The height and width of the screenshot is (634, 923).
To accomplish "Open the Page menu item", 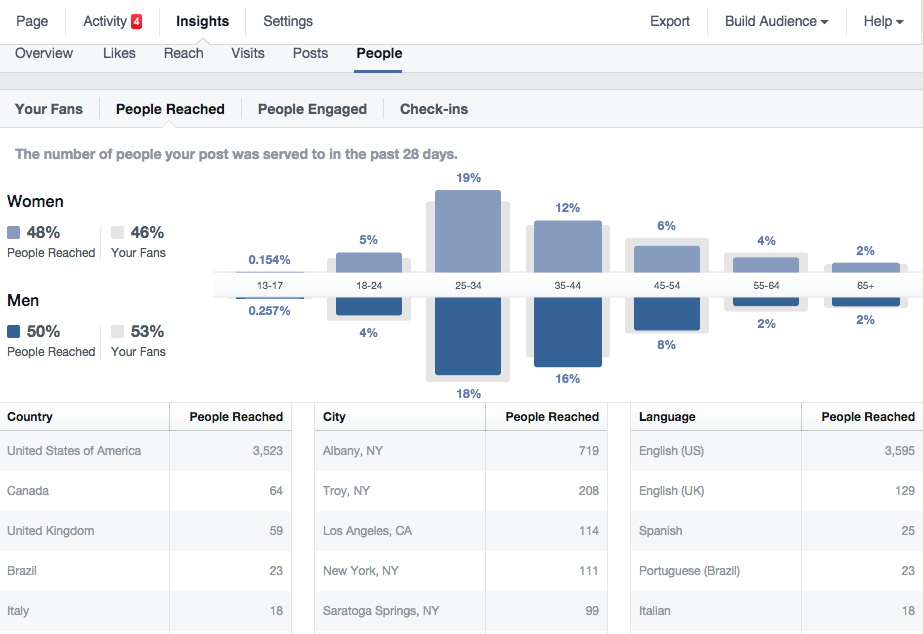I will [32, 21].
